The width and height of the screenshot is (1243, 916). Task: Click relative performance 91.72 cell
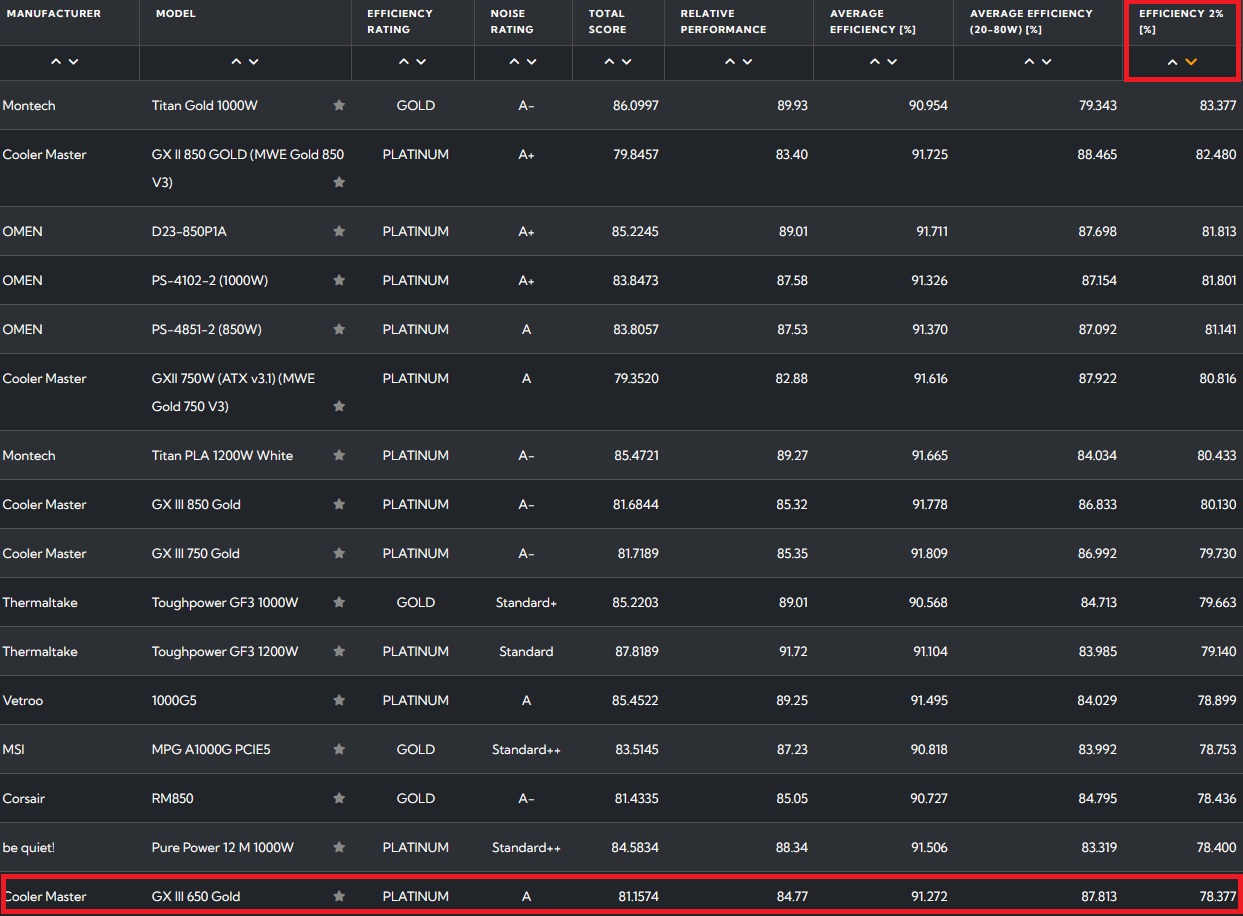point(792,651)
